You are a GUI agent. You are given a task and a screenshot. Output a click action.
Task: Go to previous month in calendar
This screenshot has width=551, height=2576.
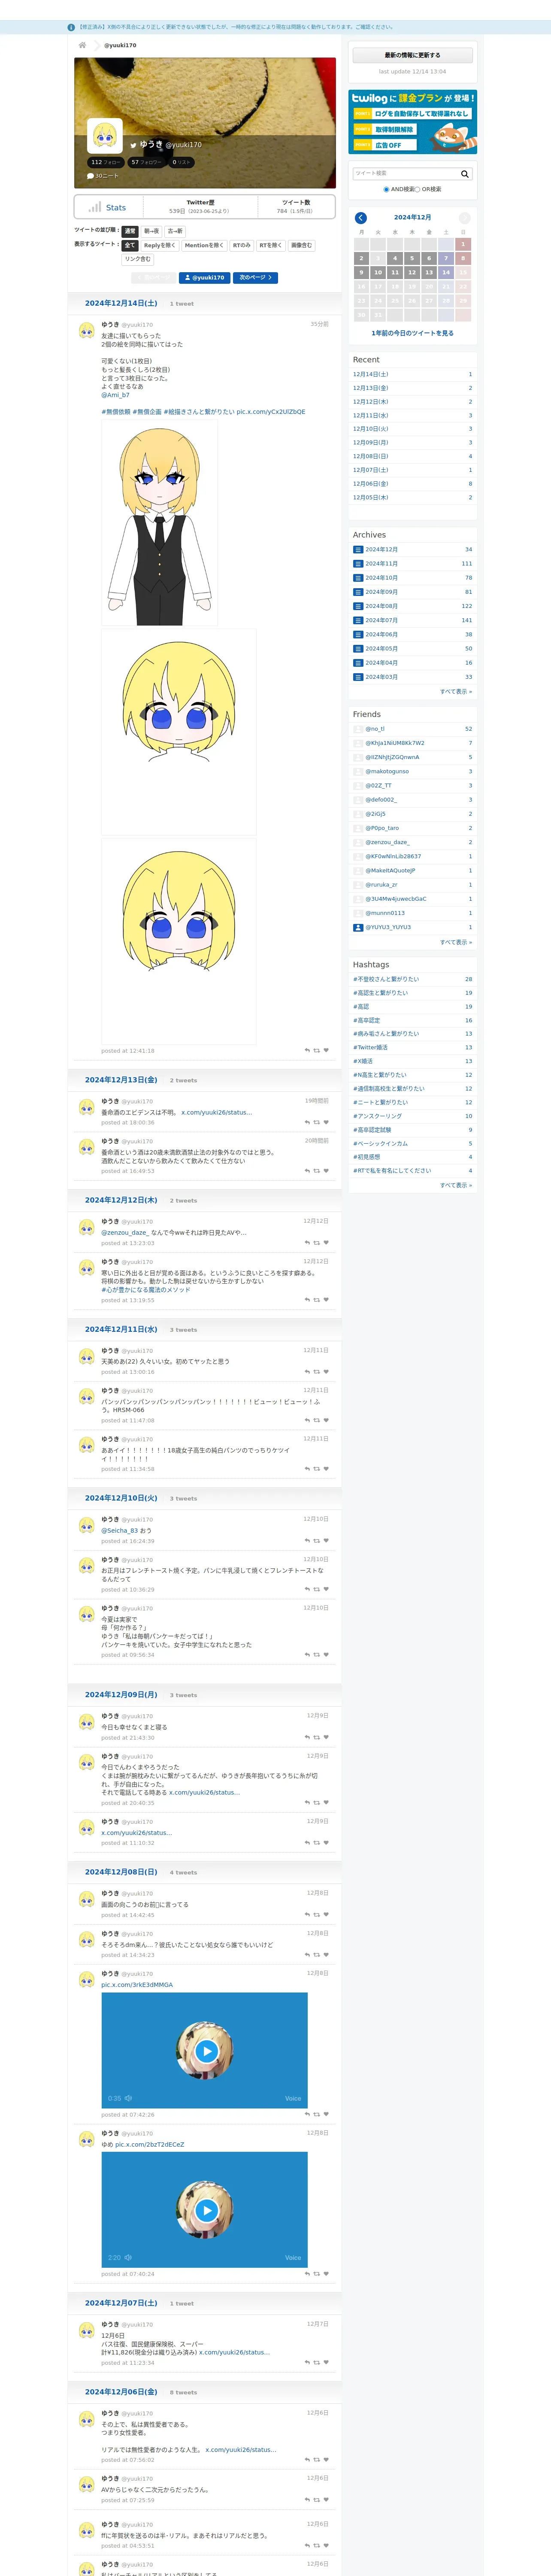pos(361,218)
